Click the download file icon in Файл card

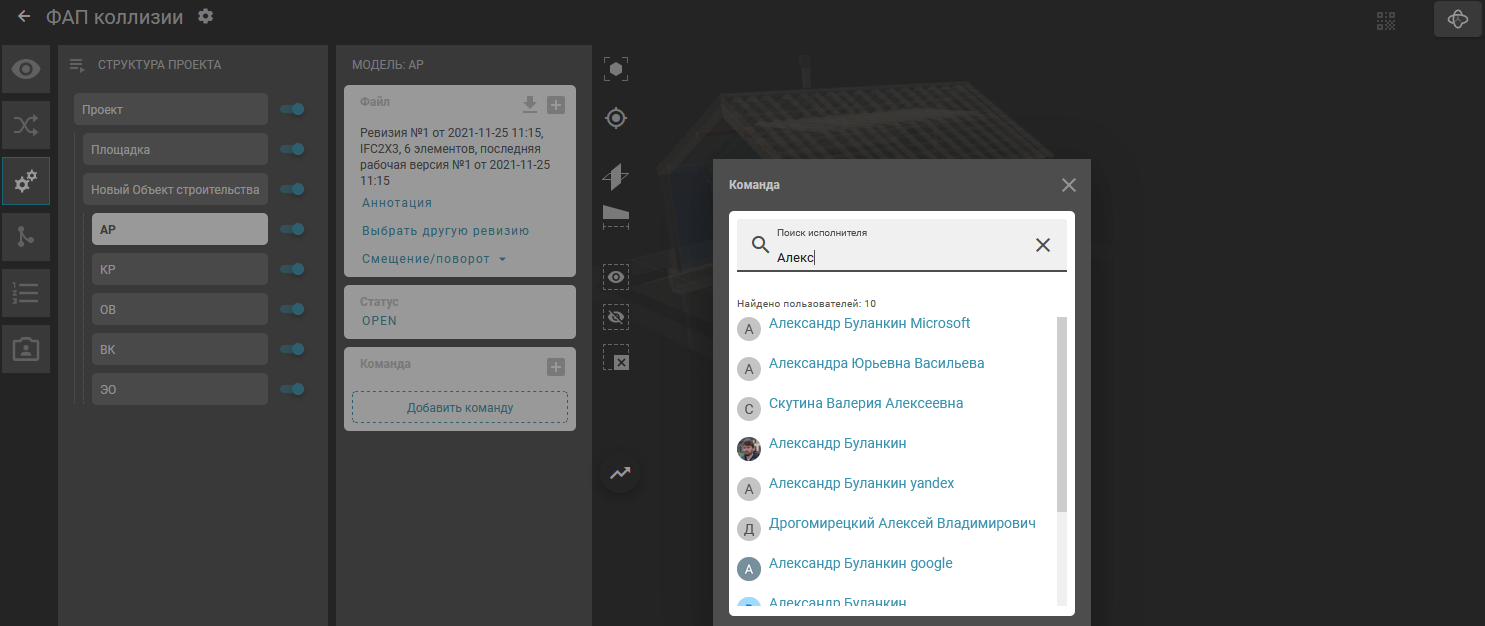[x=530, y=105]
